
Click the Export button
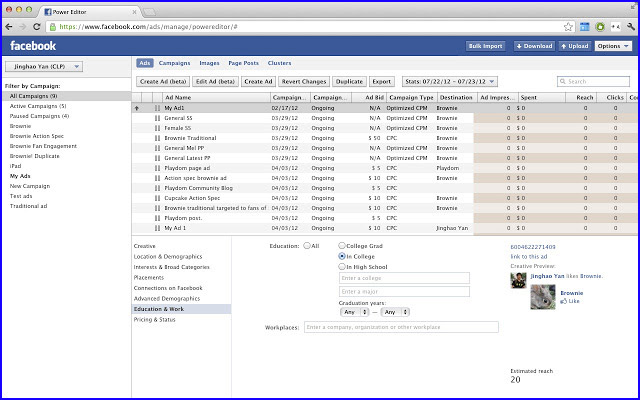(x=382, y=82)
